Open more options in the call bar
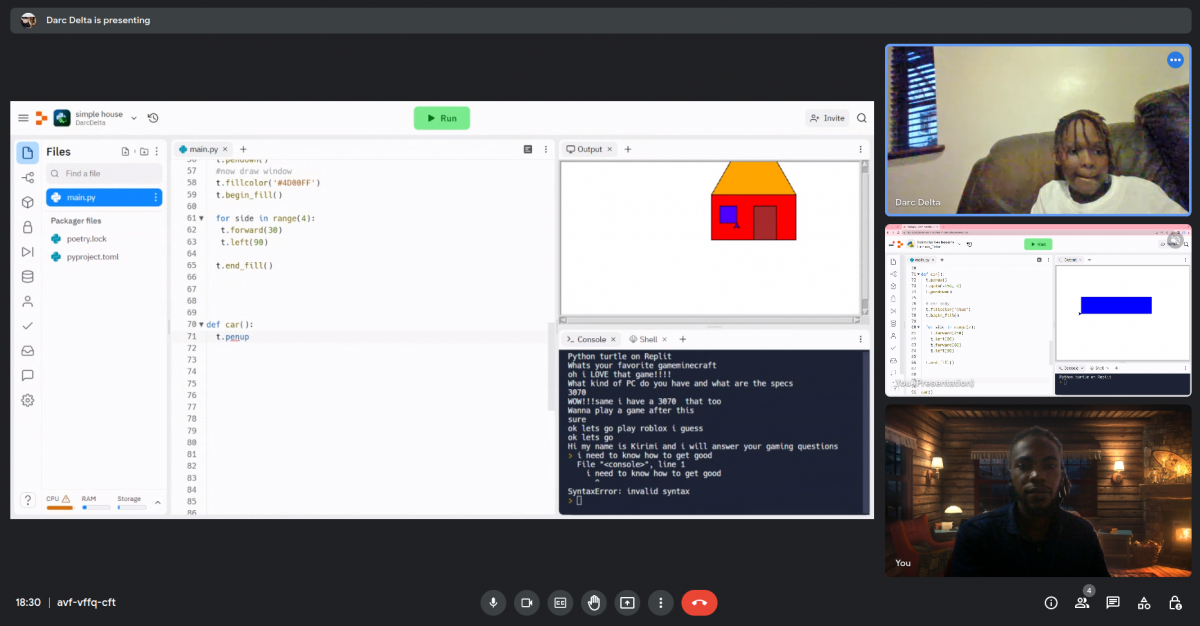Screen dimensions: 1200x626 click(660, 603)
